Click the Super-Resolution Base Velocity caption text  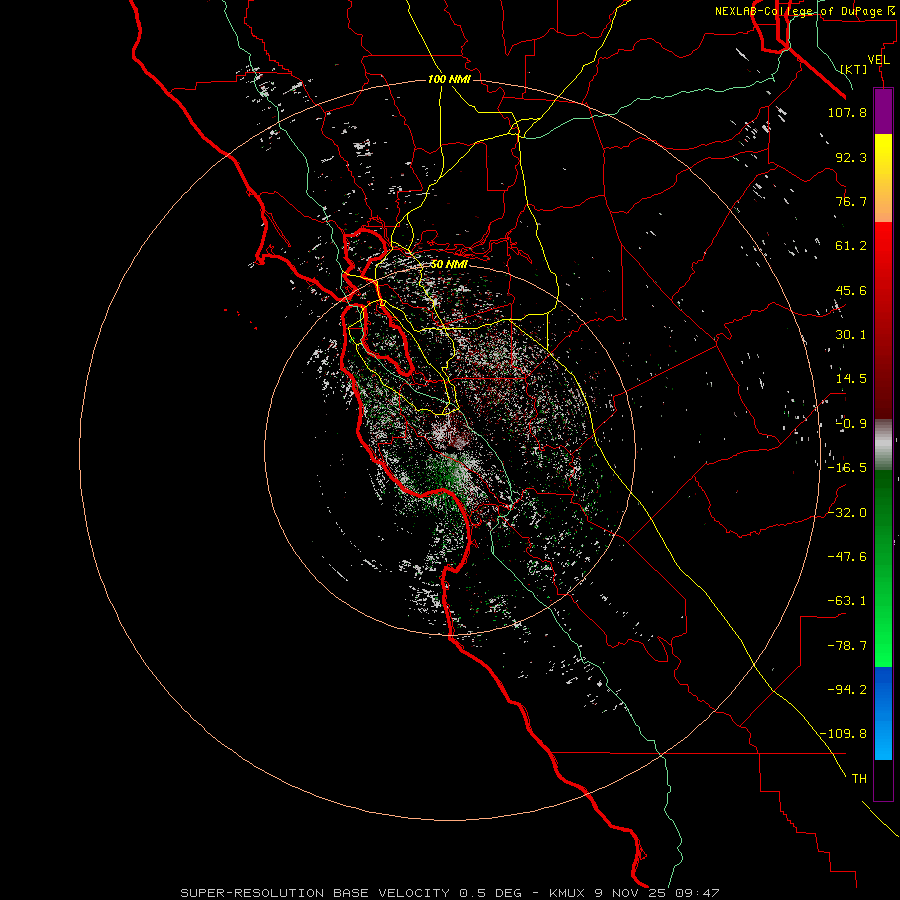point(449,893)
